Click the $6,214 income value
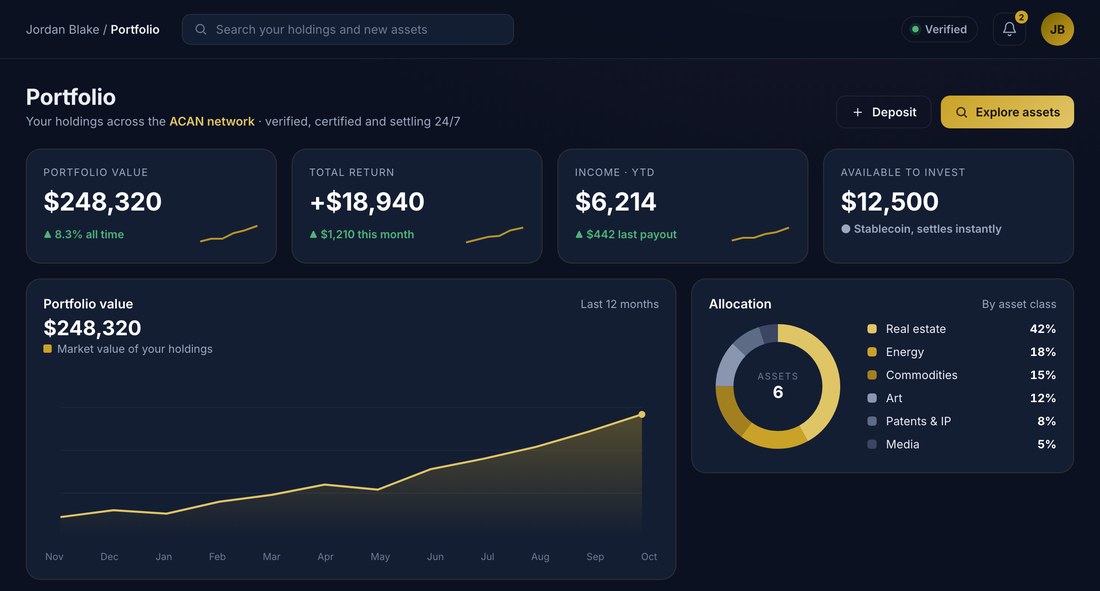 615,202
